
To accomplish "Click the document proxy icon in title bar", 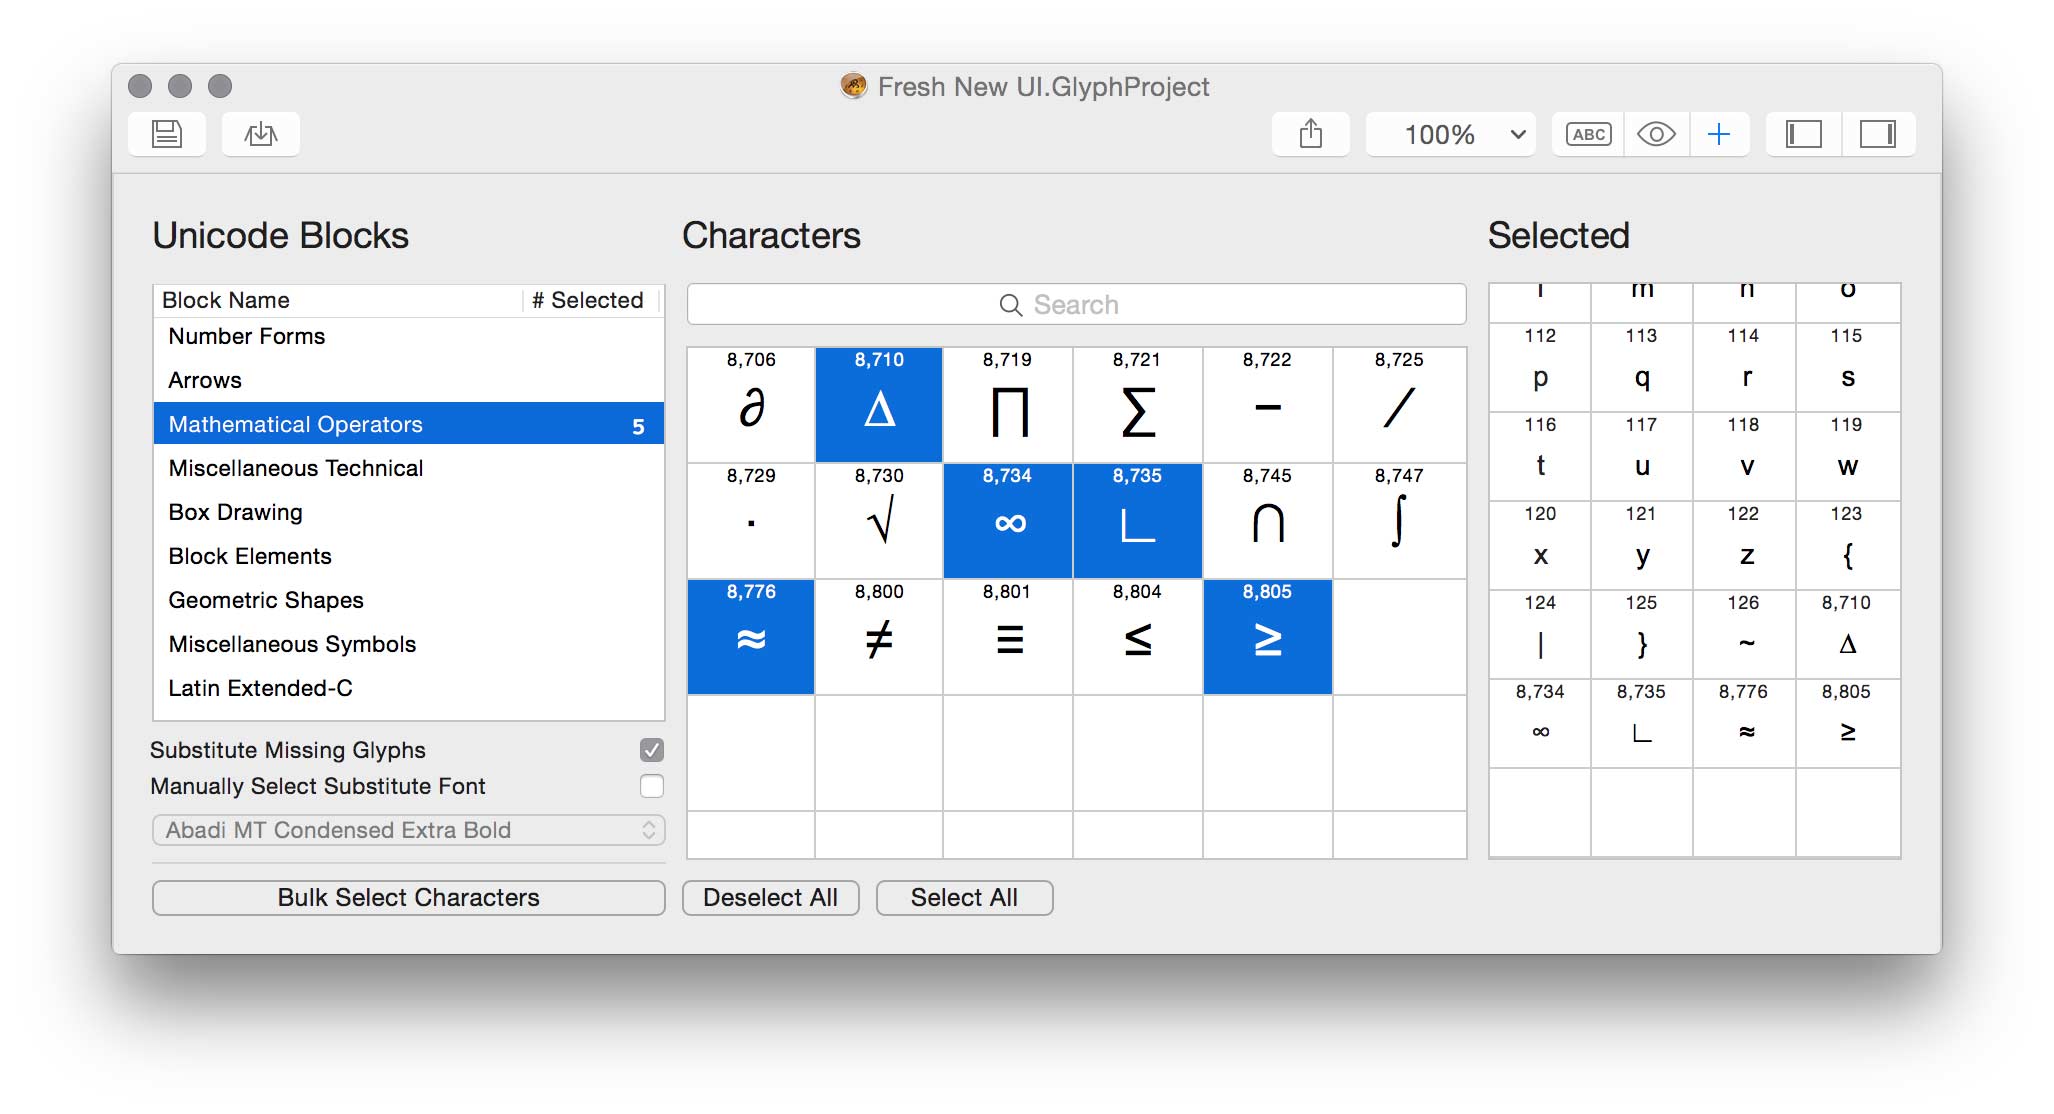I will (853, 86).
